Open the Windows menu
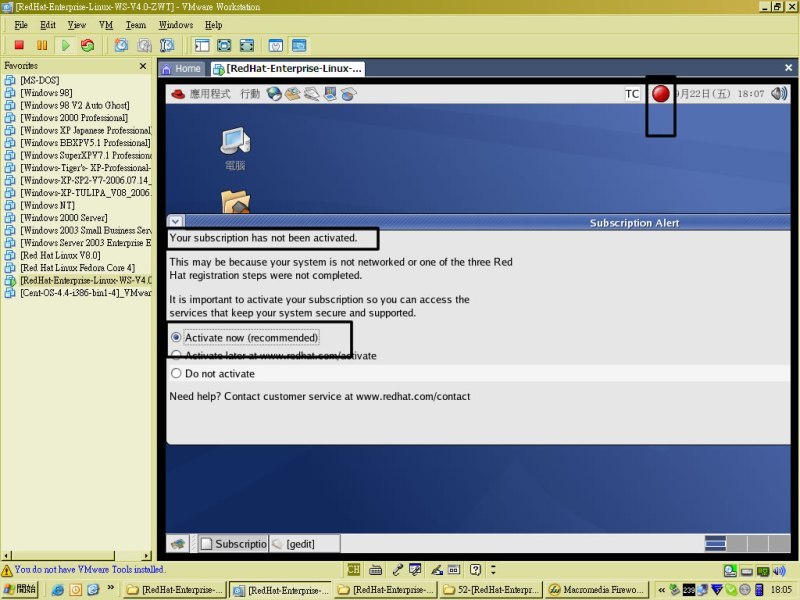 pyautogui.click(x=176, y=25)
